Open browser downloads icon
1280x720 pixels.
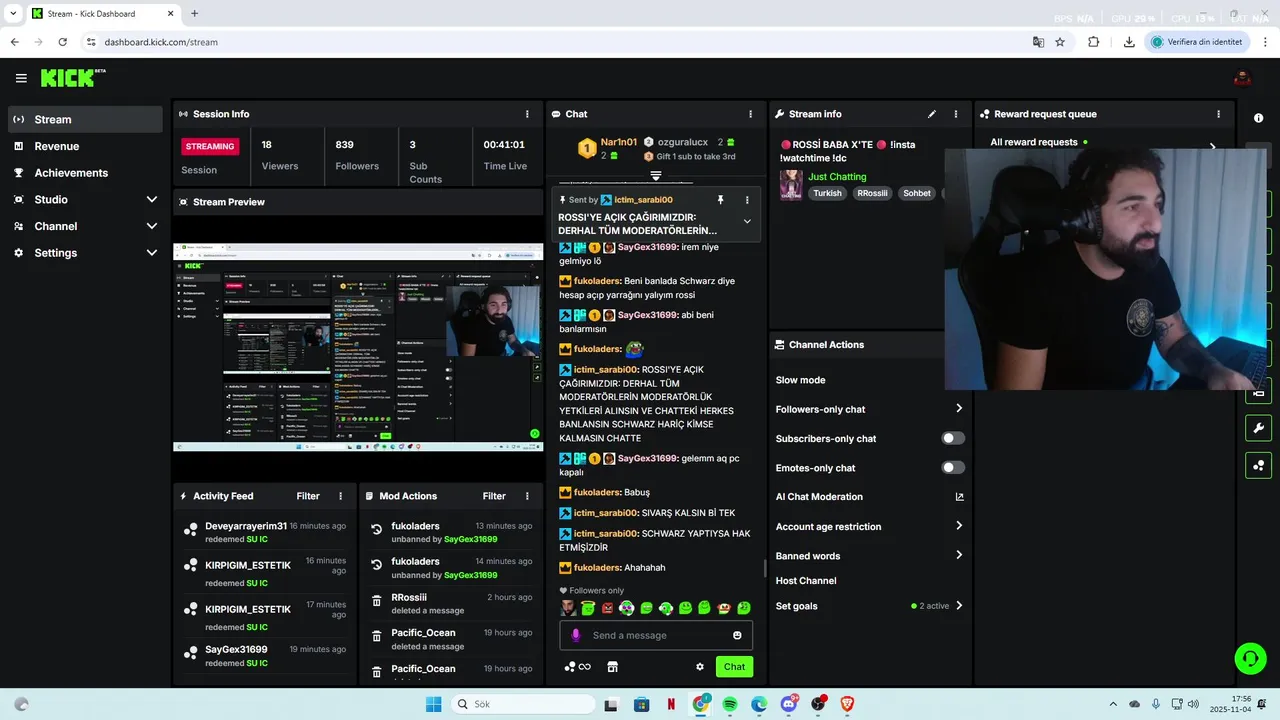tap(1129, 42)
